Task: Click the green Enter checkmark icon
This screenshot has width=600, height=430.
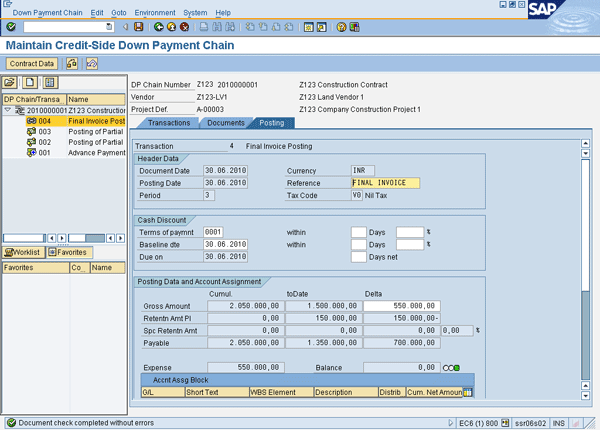Action: pyautogui.click(x=11, y=27)
